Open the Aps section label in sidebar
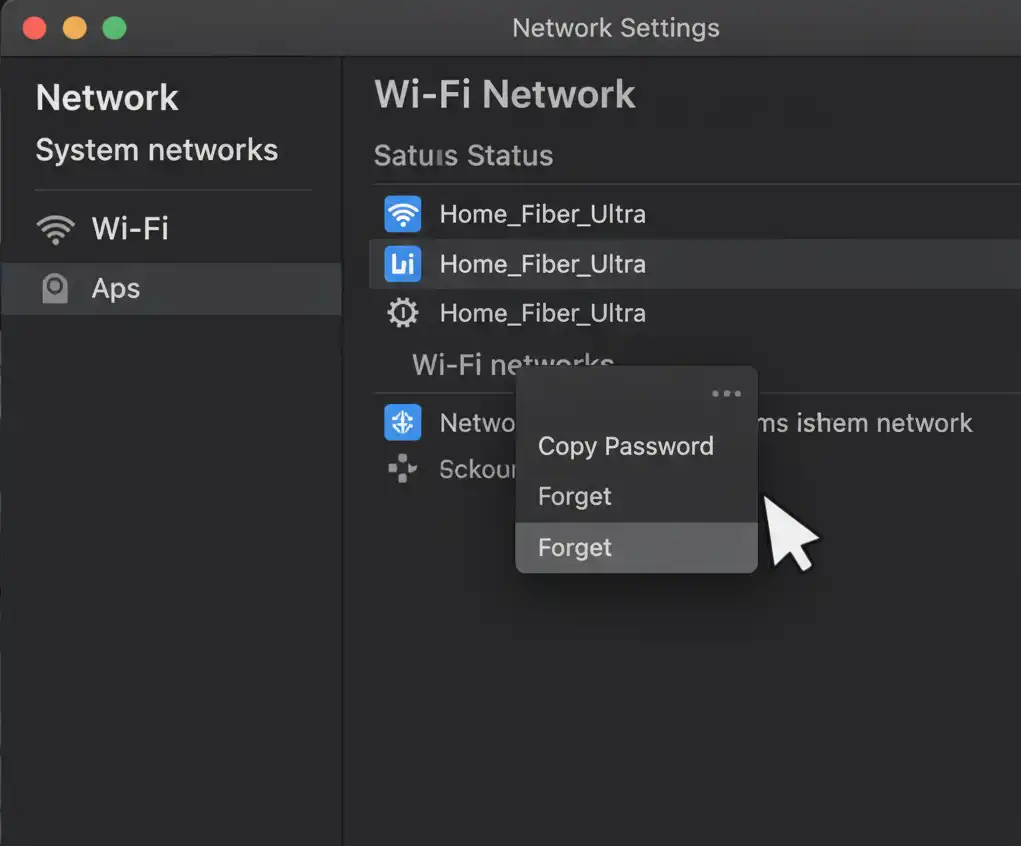 116,289
